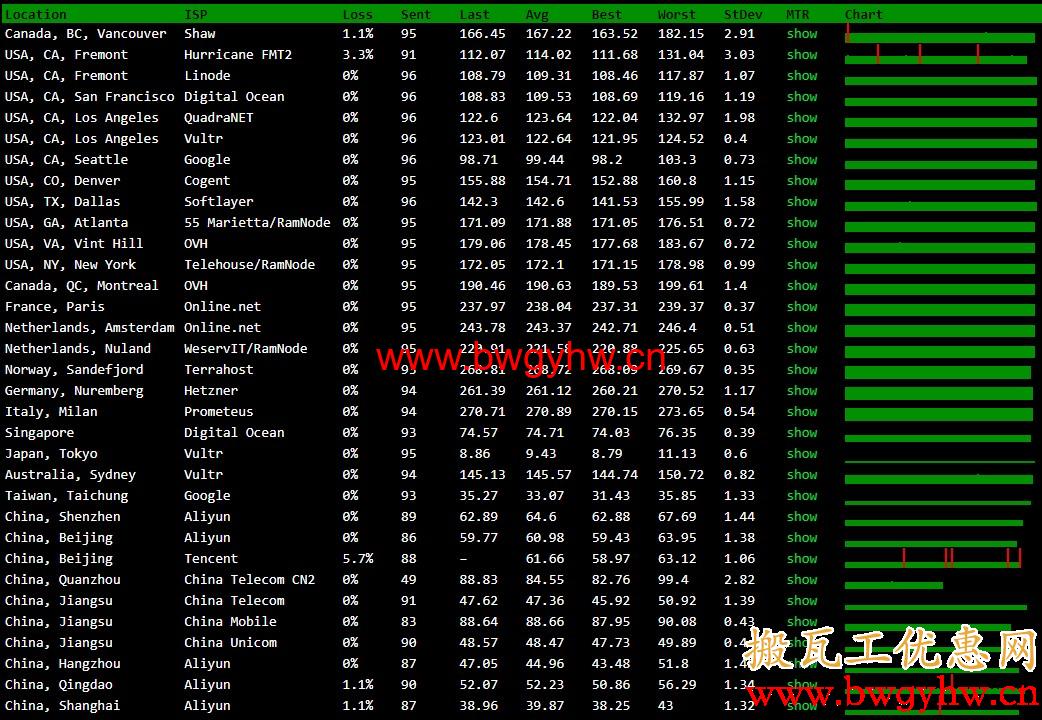1042x720 pixels.
Task: Select the sent value 49
Action: [x=408, y=579]
